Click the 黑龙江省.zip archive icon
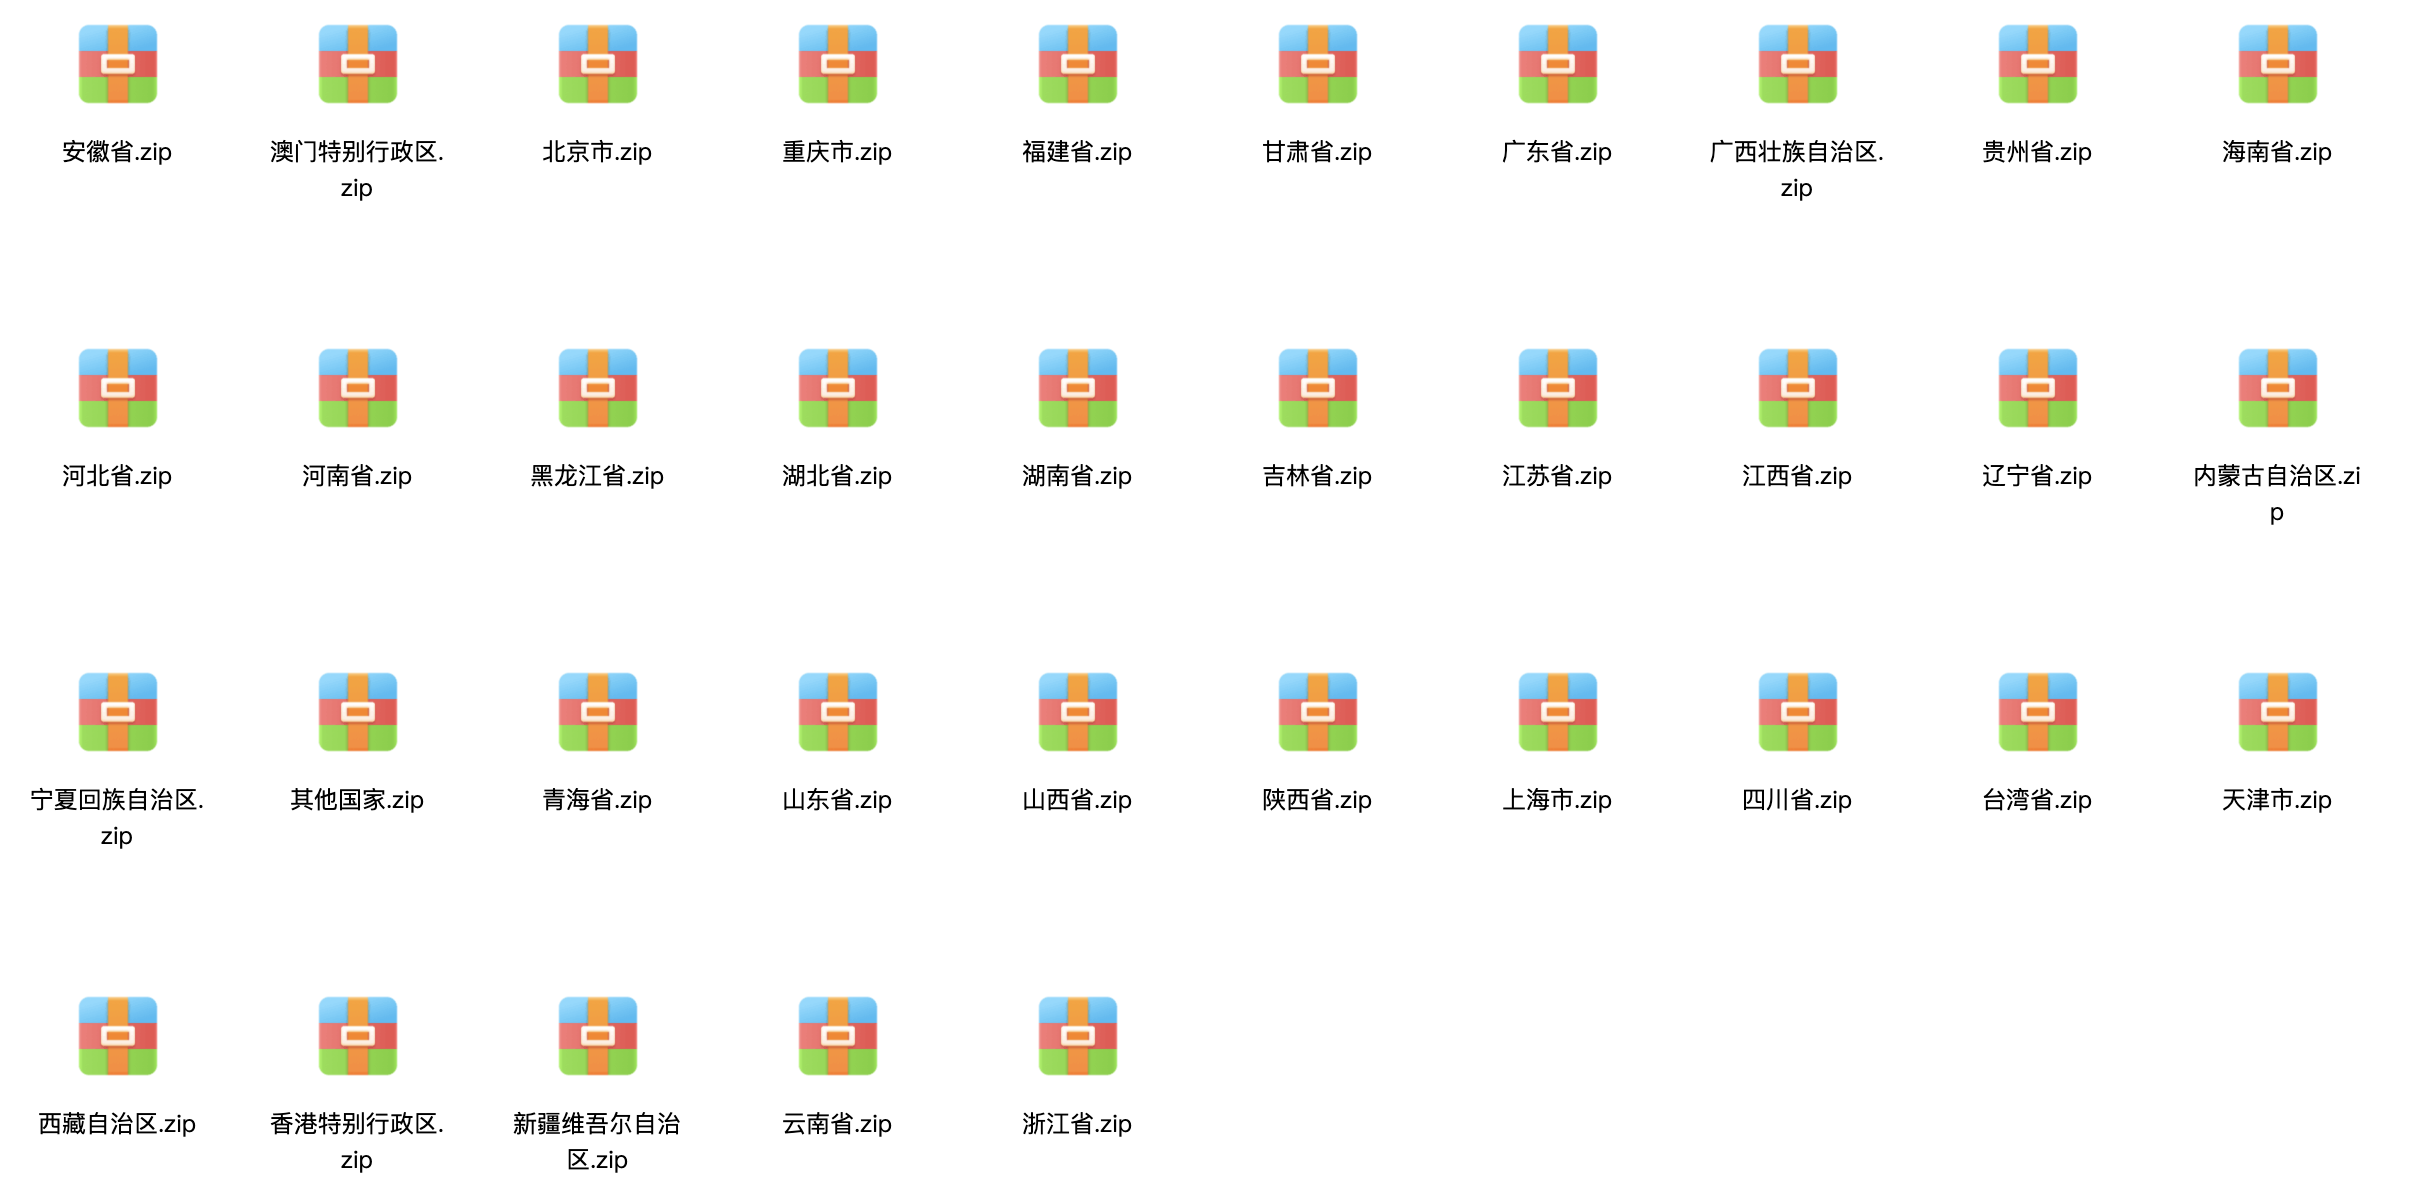The image size is (2428, 1186). [x=597, y=388]
